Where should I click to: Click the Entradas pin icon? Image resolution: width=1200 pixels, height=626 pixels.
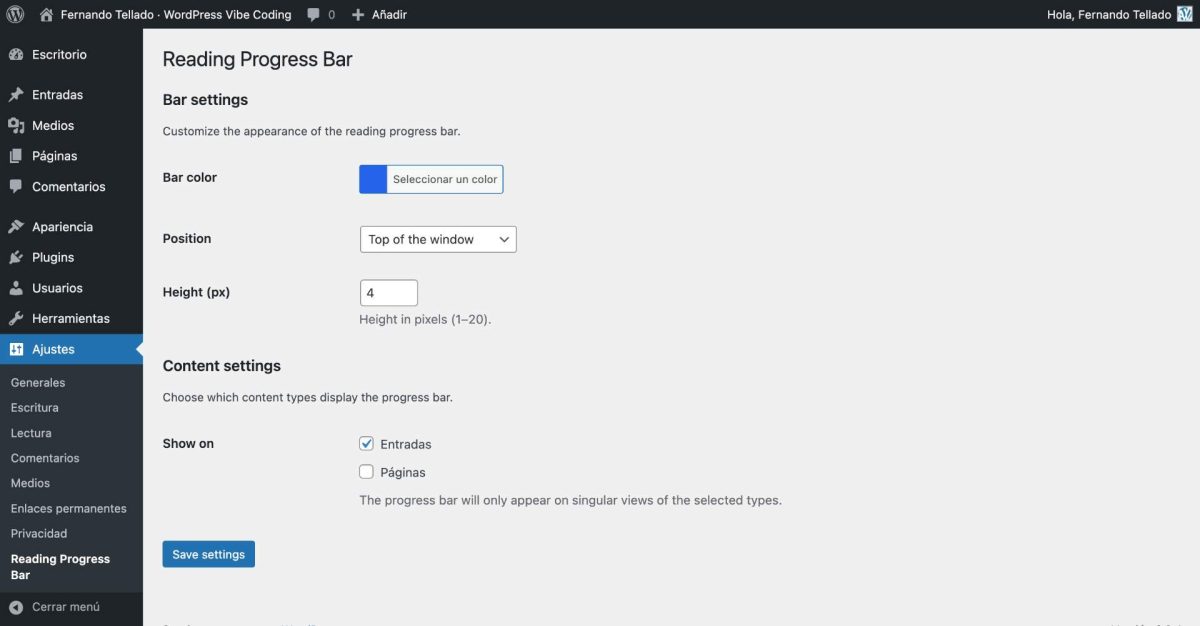(x=17, y=94)
